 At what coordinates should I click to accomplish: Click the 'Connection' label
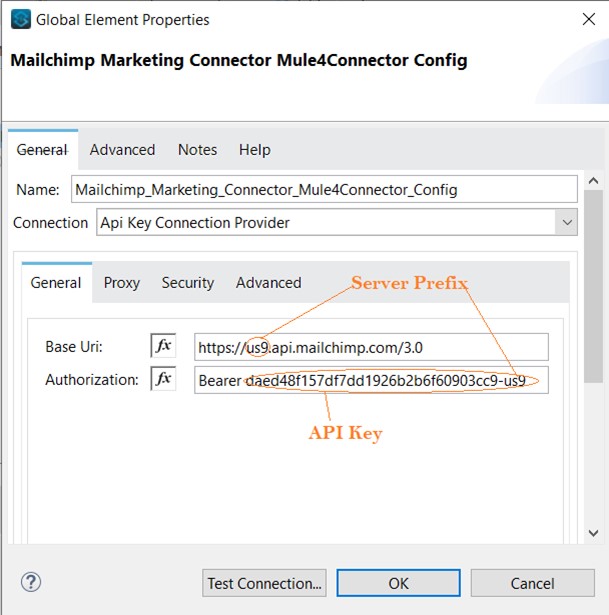pyautogui.click(x=50, y=223)
